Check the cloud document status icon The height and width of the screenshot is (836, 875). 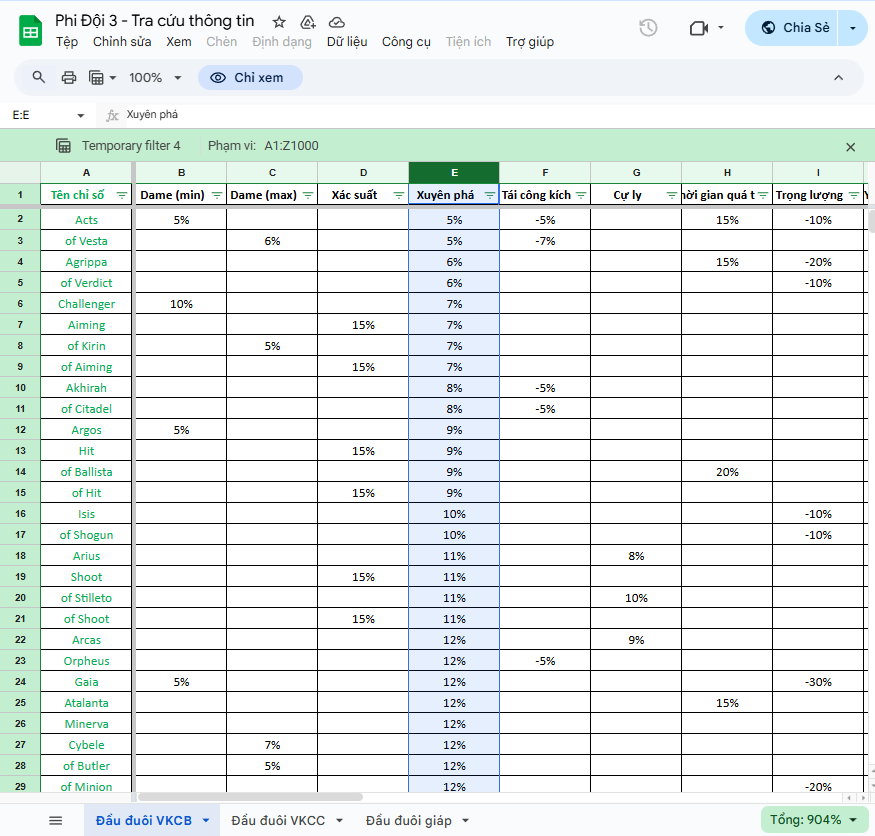(x=337, y=22)
